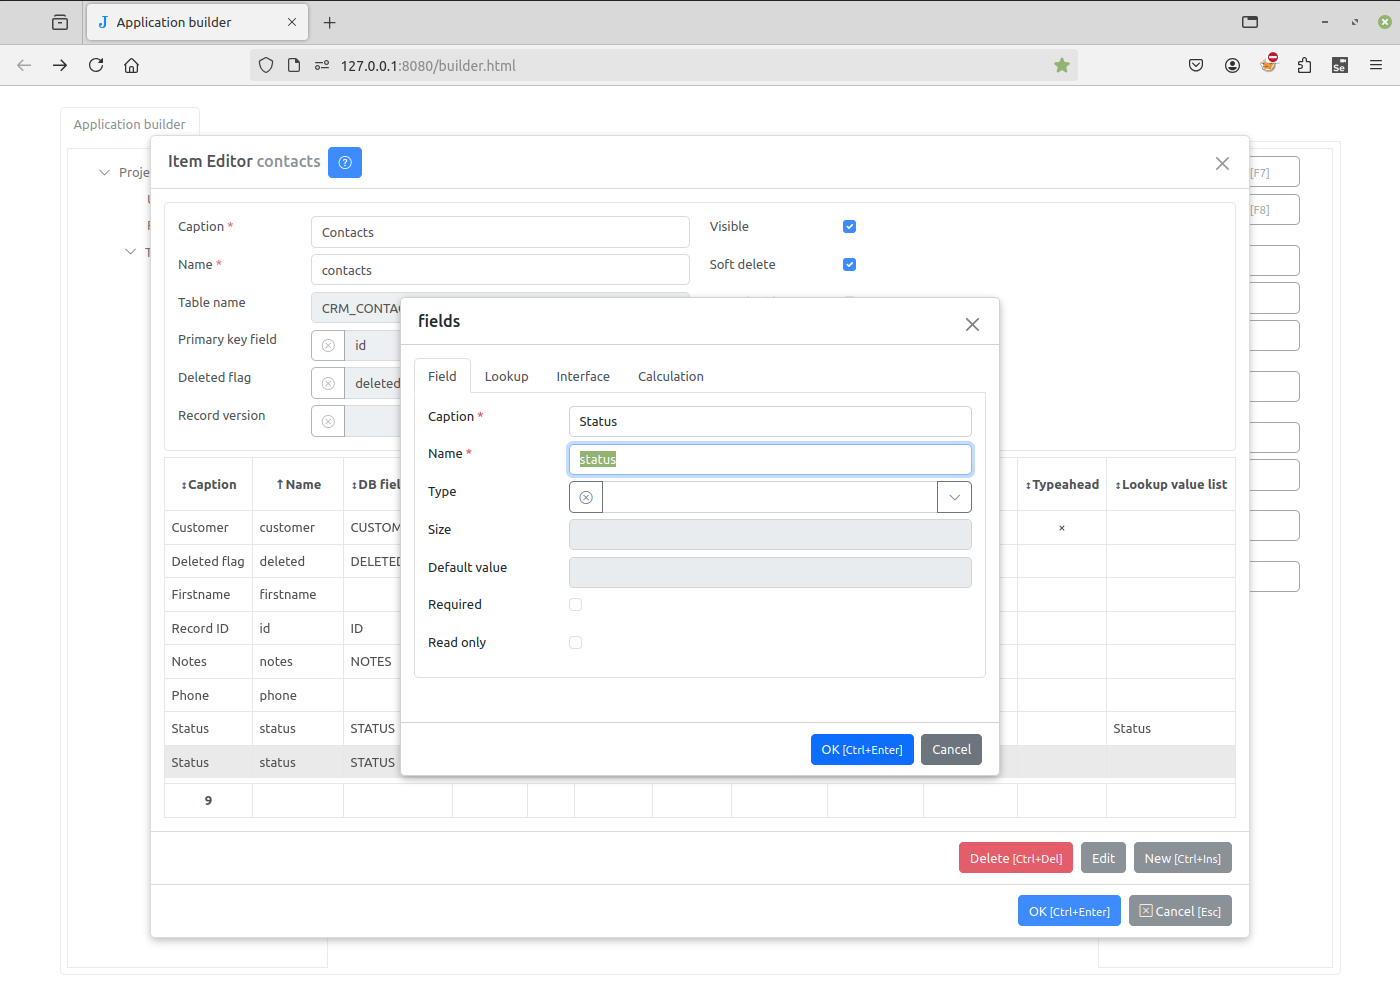
Task: Toggle the Visible checkbox
Action: click(849, 227)
